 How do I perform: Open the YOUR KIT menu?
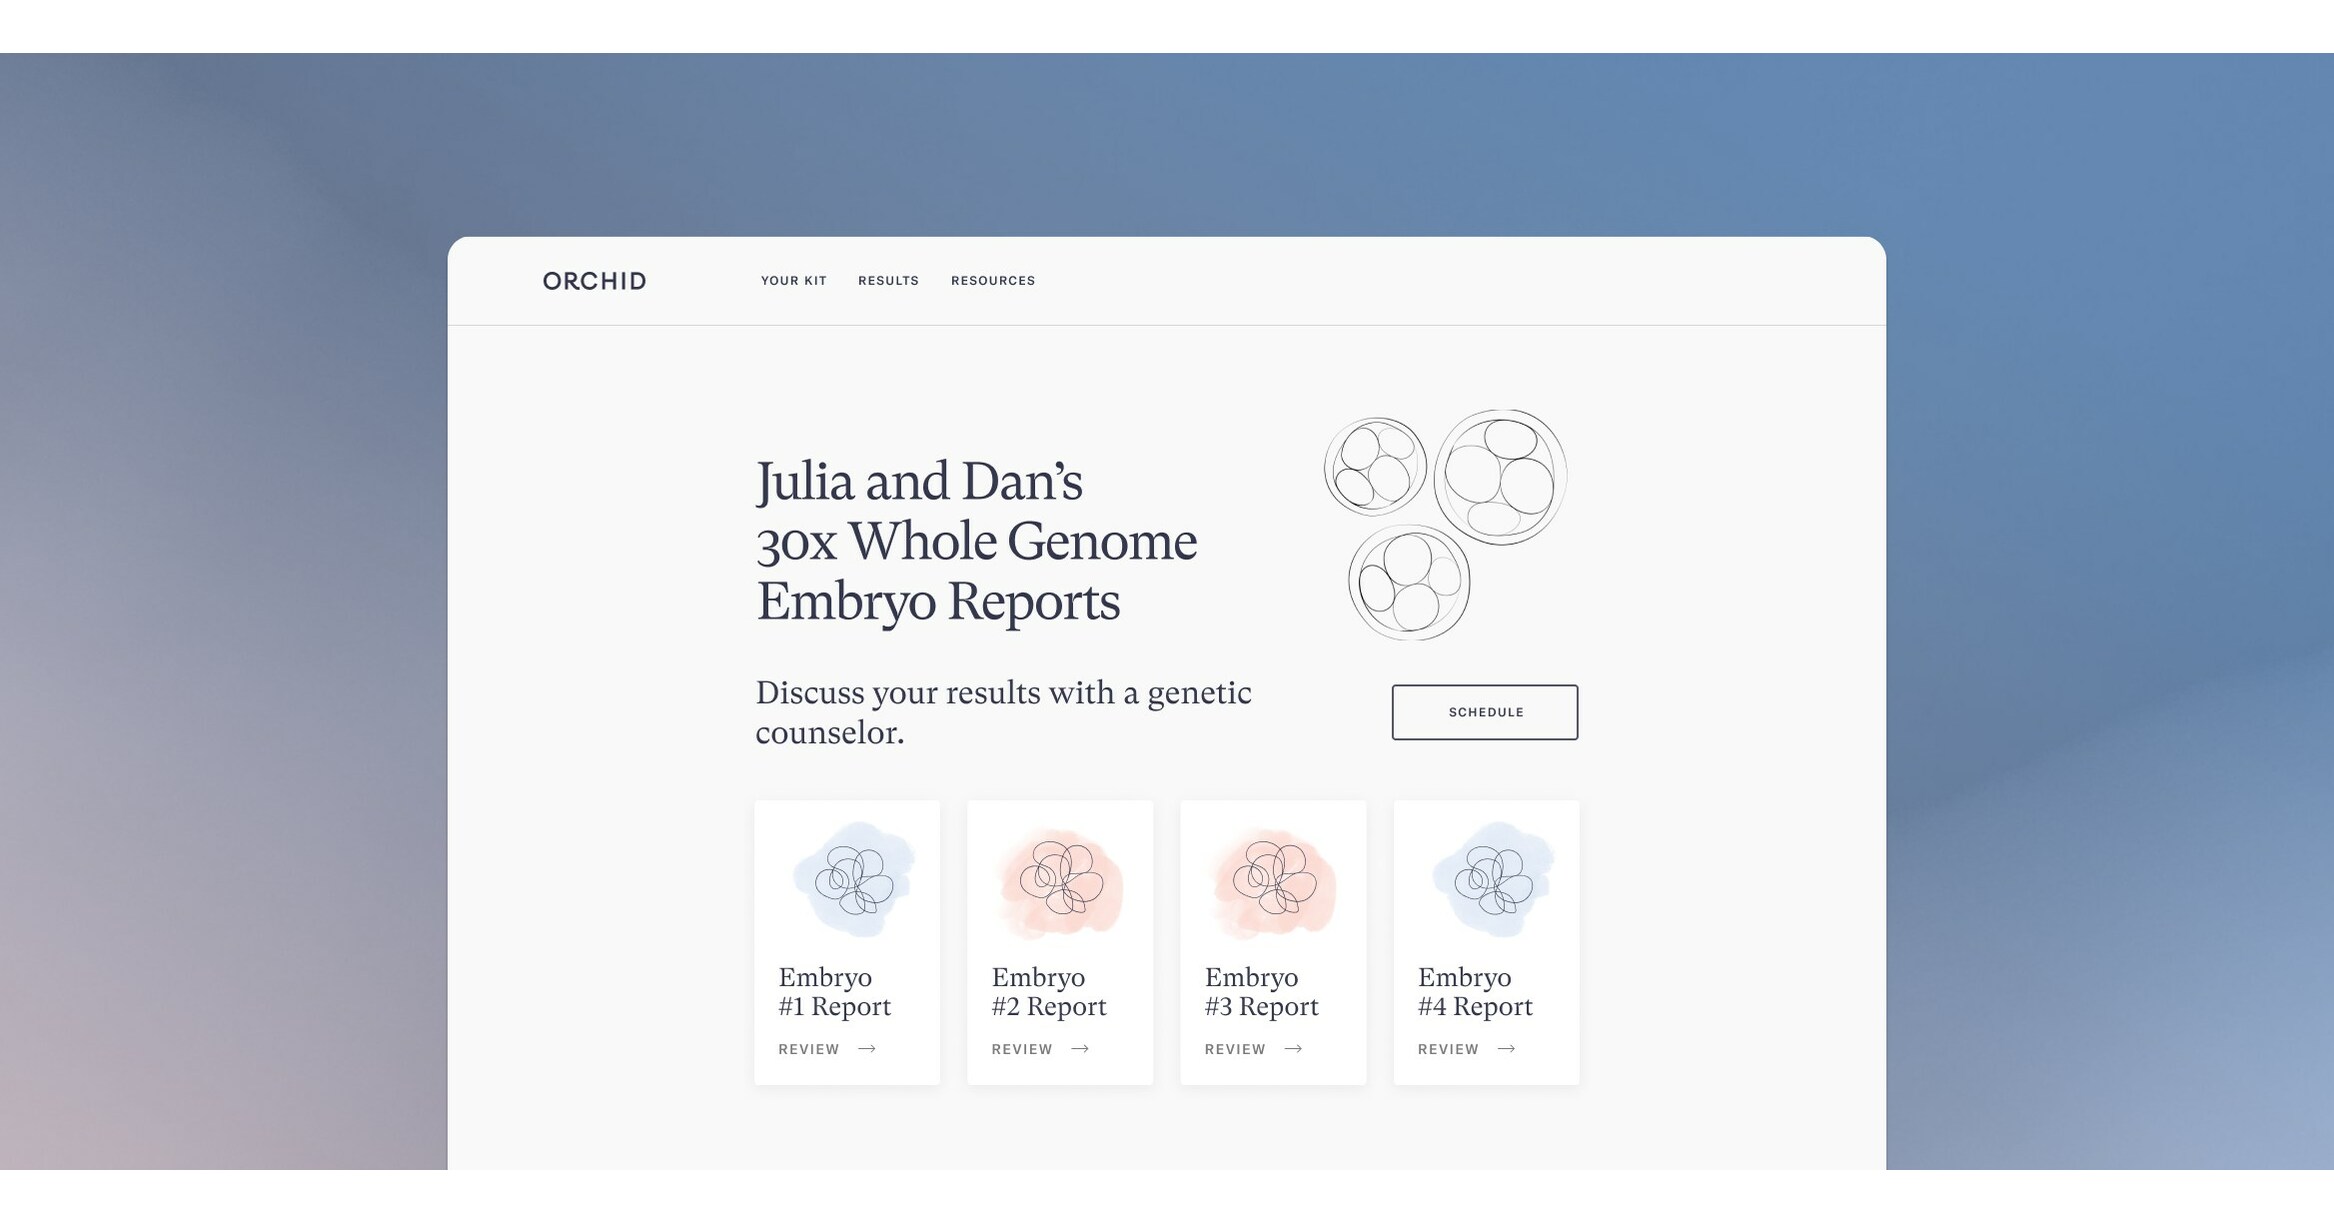(x=793, y=281)
